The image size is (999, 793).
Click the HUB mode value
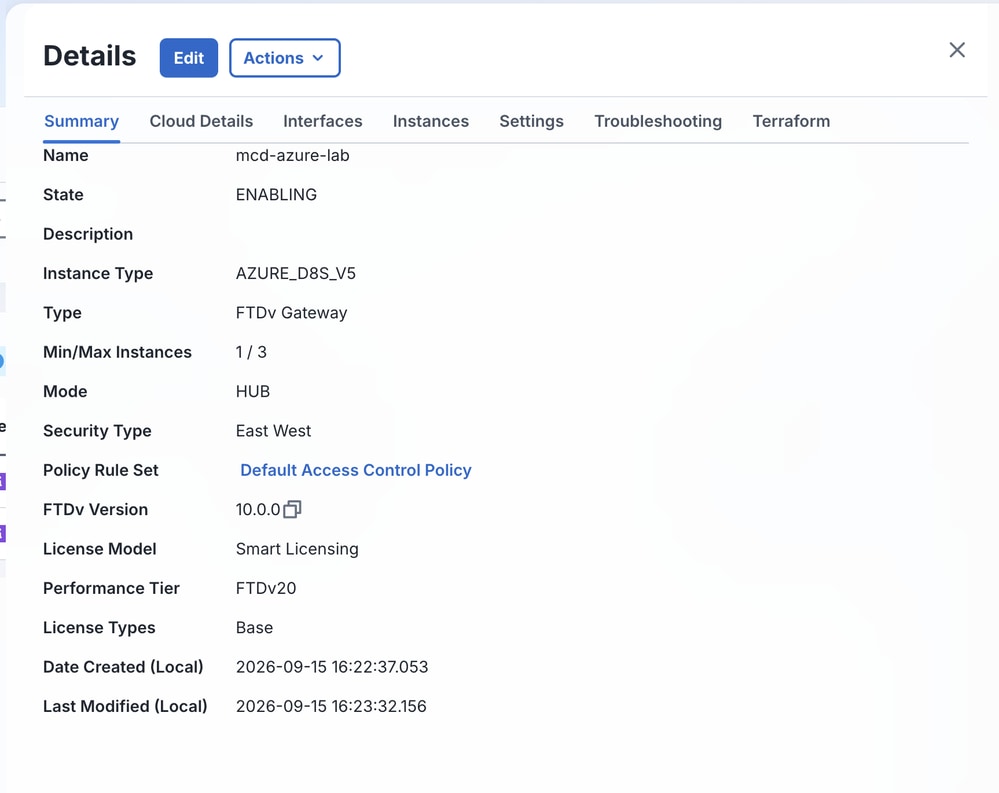click(253, 392)
